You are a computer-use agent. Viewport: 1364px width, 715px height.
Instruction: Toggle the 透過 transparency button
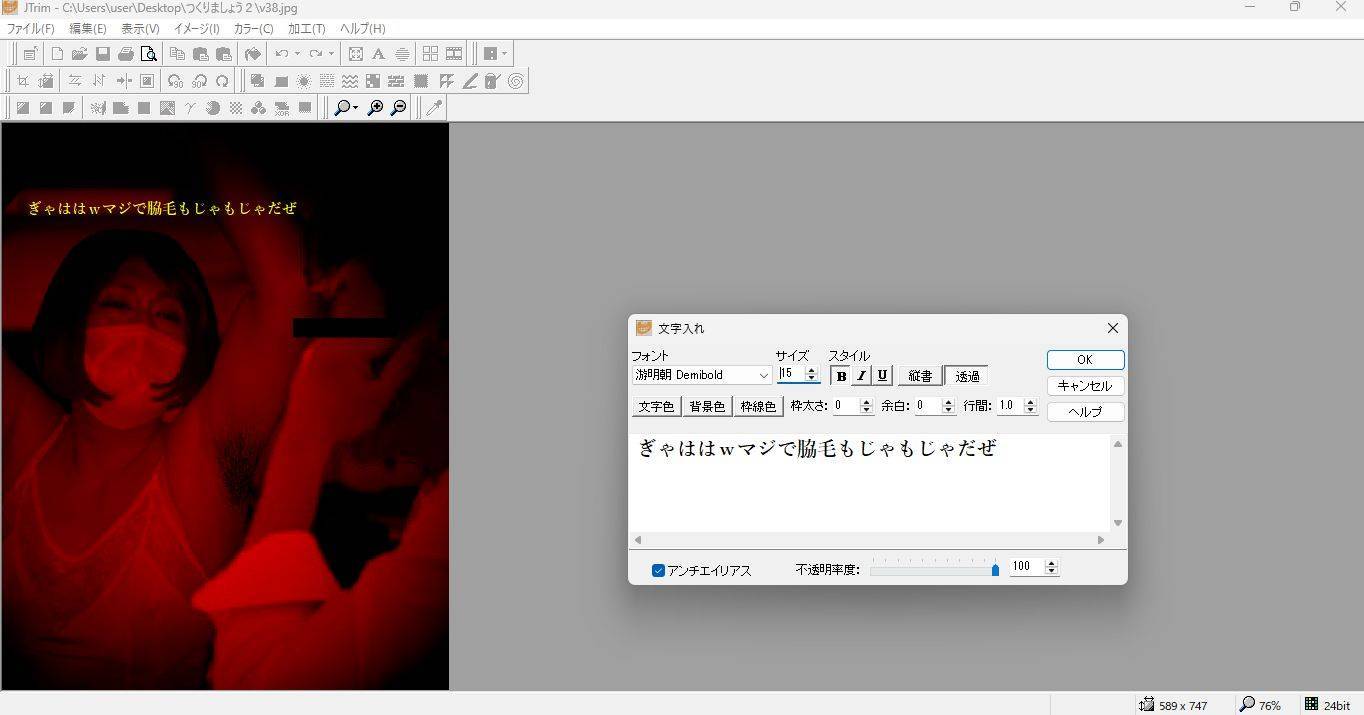click(967, 376)
